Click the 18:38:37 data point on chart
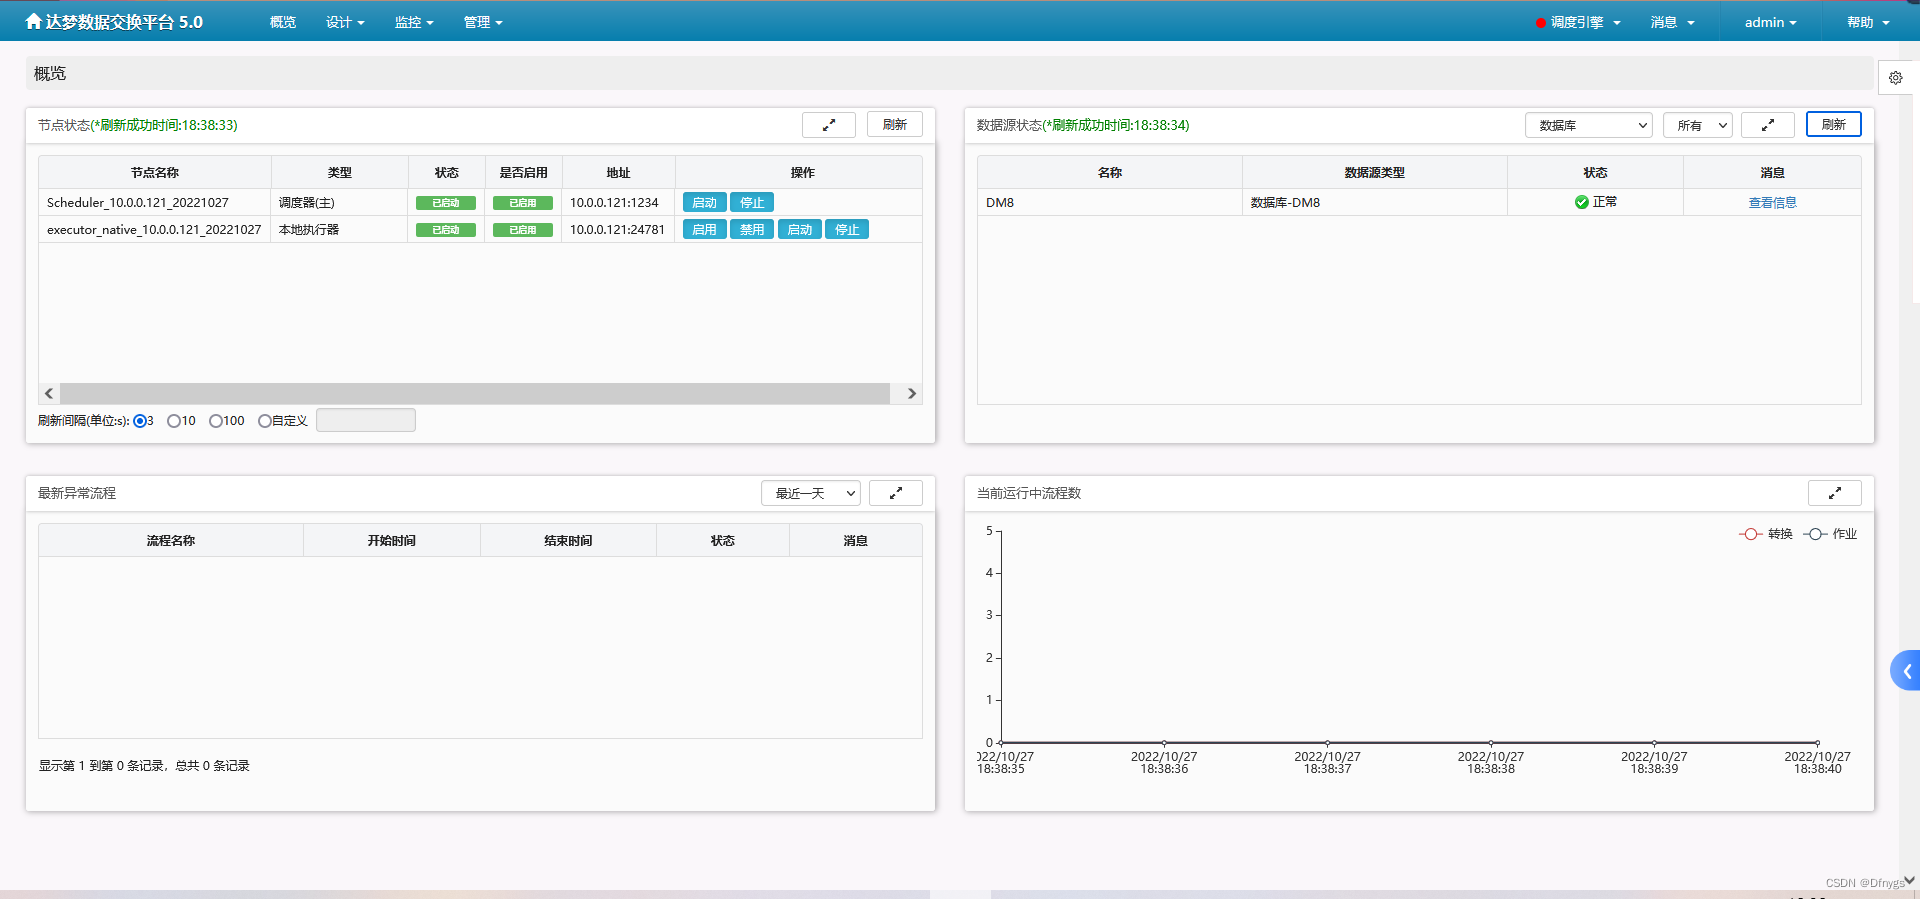The height and width of the screenshot is (899, 1920). pos(1327,743)
